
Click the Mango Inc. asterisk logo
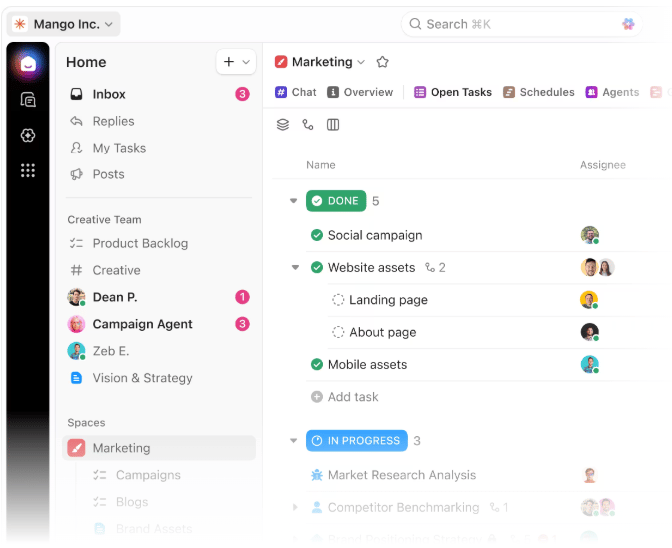[20, 24]
